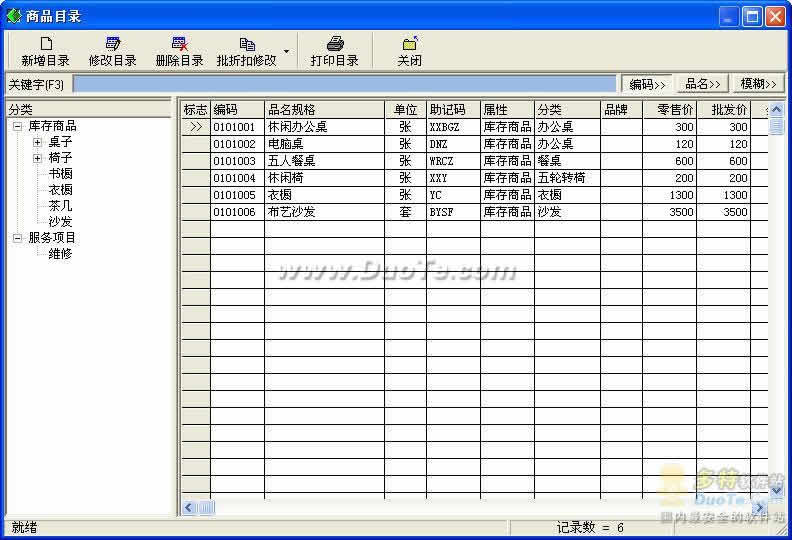The image size is (792, 540).
Task: Collapse the 服务项目 tree node
Action: (x=18, y=238)
